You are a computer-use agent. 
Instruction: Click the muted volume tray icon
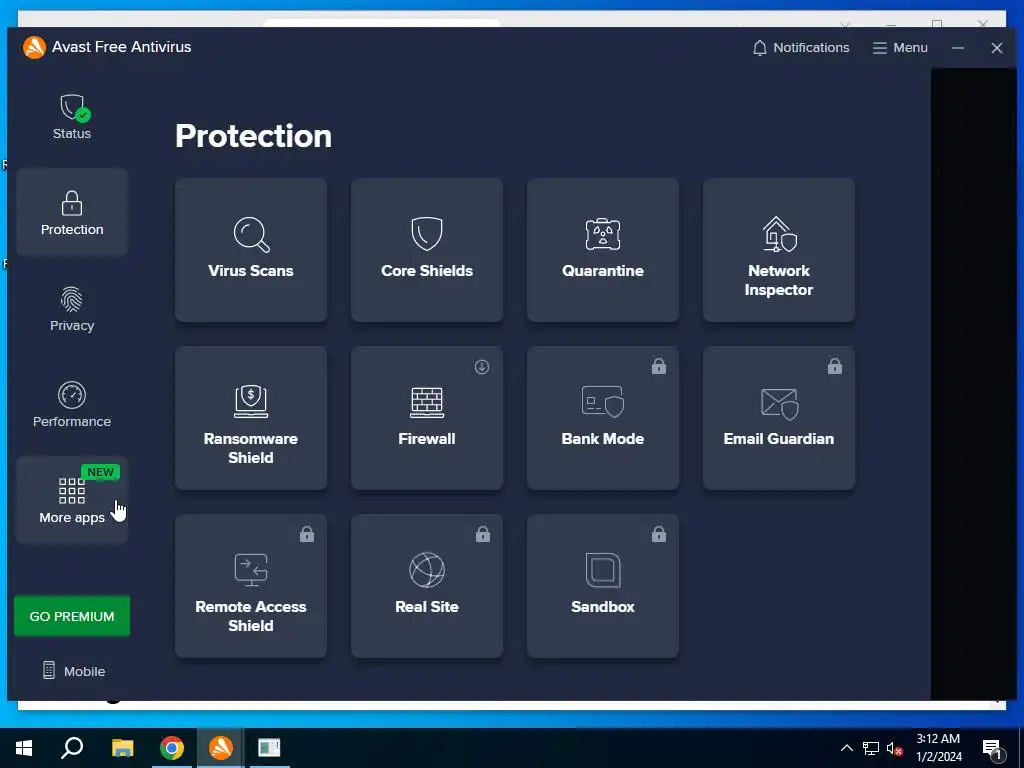coord(895,748)
